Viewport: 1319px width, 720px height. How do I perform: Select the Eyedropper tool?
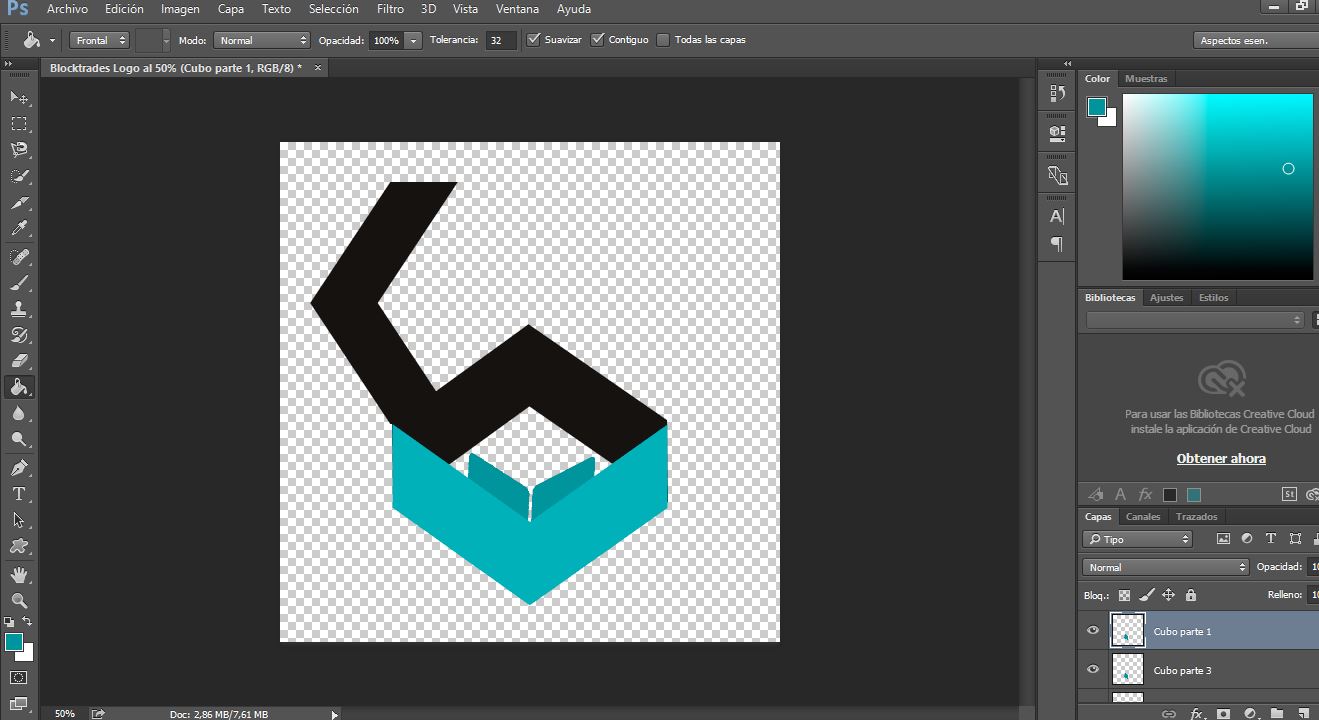point(19,229)
